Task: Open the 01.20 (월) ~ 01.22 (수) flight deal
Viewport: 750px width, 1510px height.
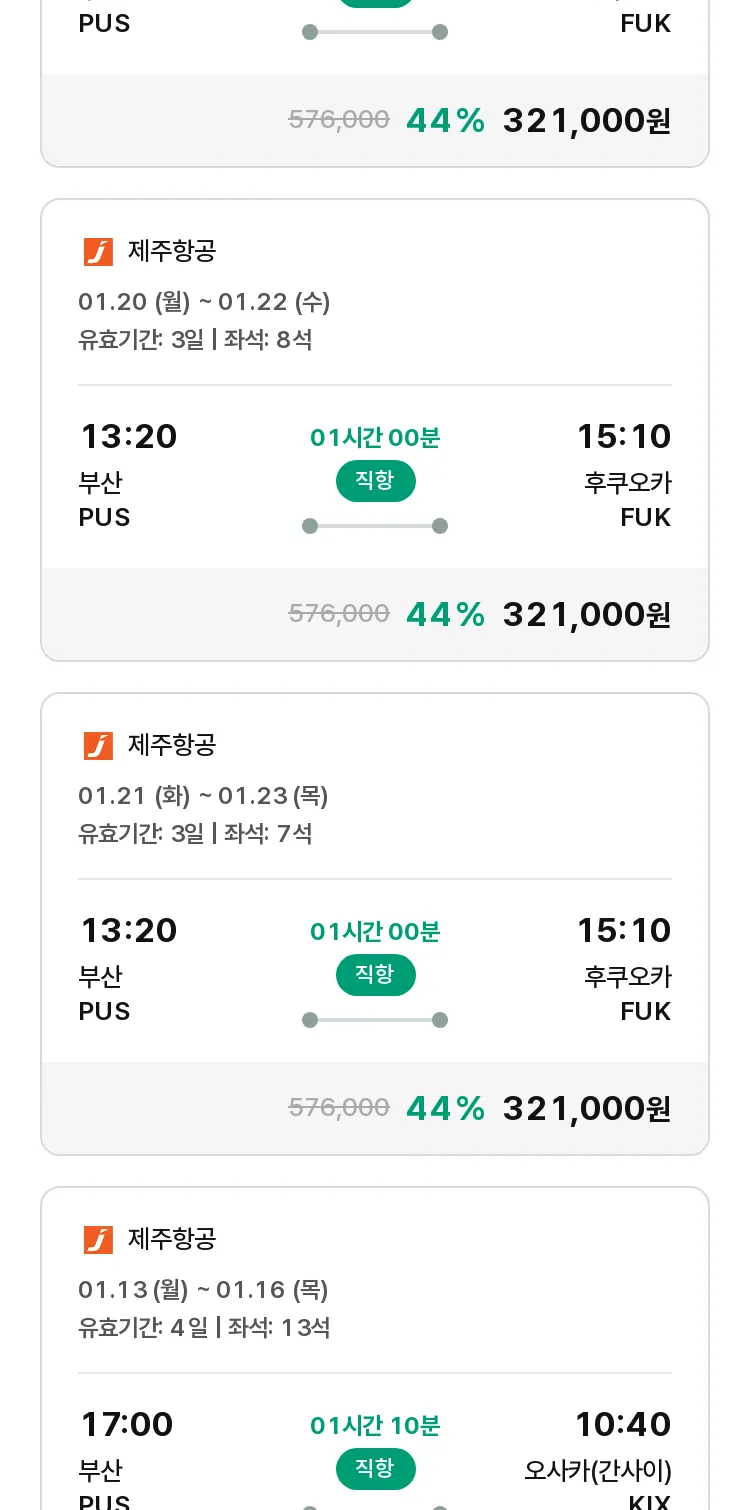Action: click(375, 430)
